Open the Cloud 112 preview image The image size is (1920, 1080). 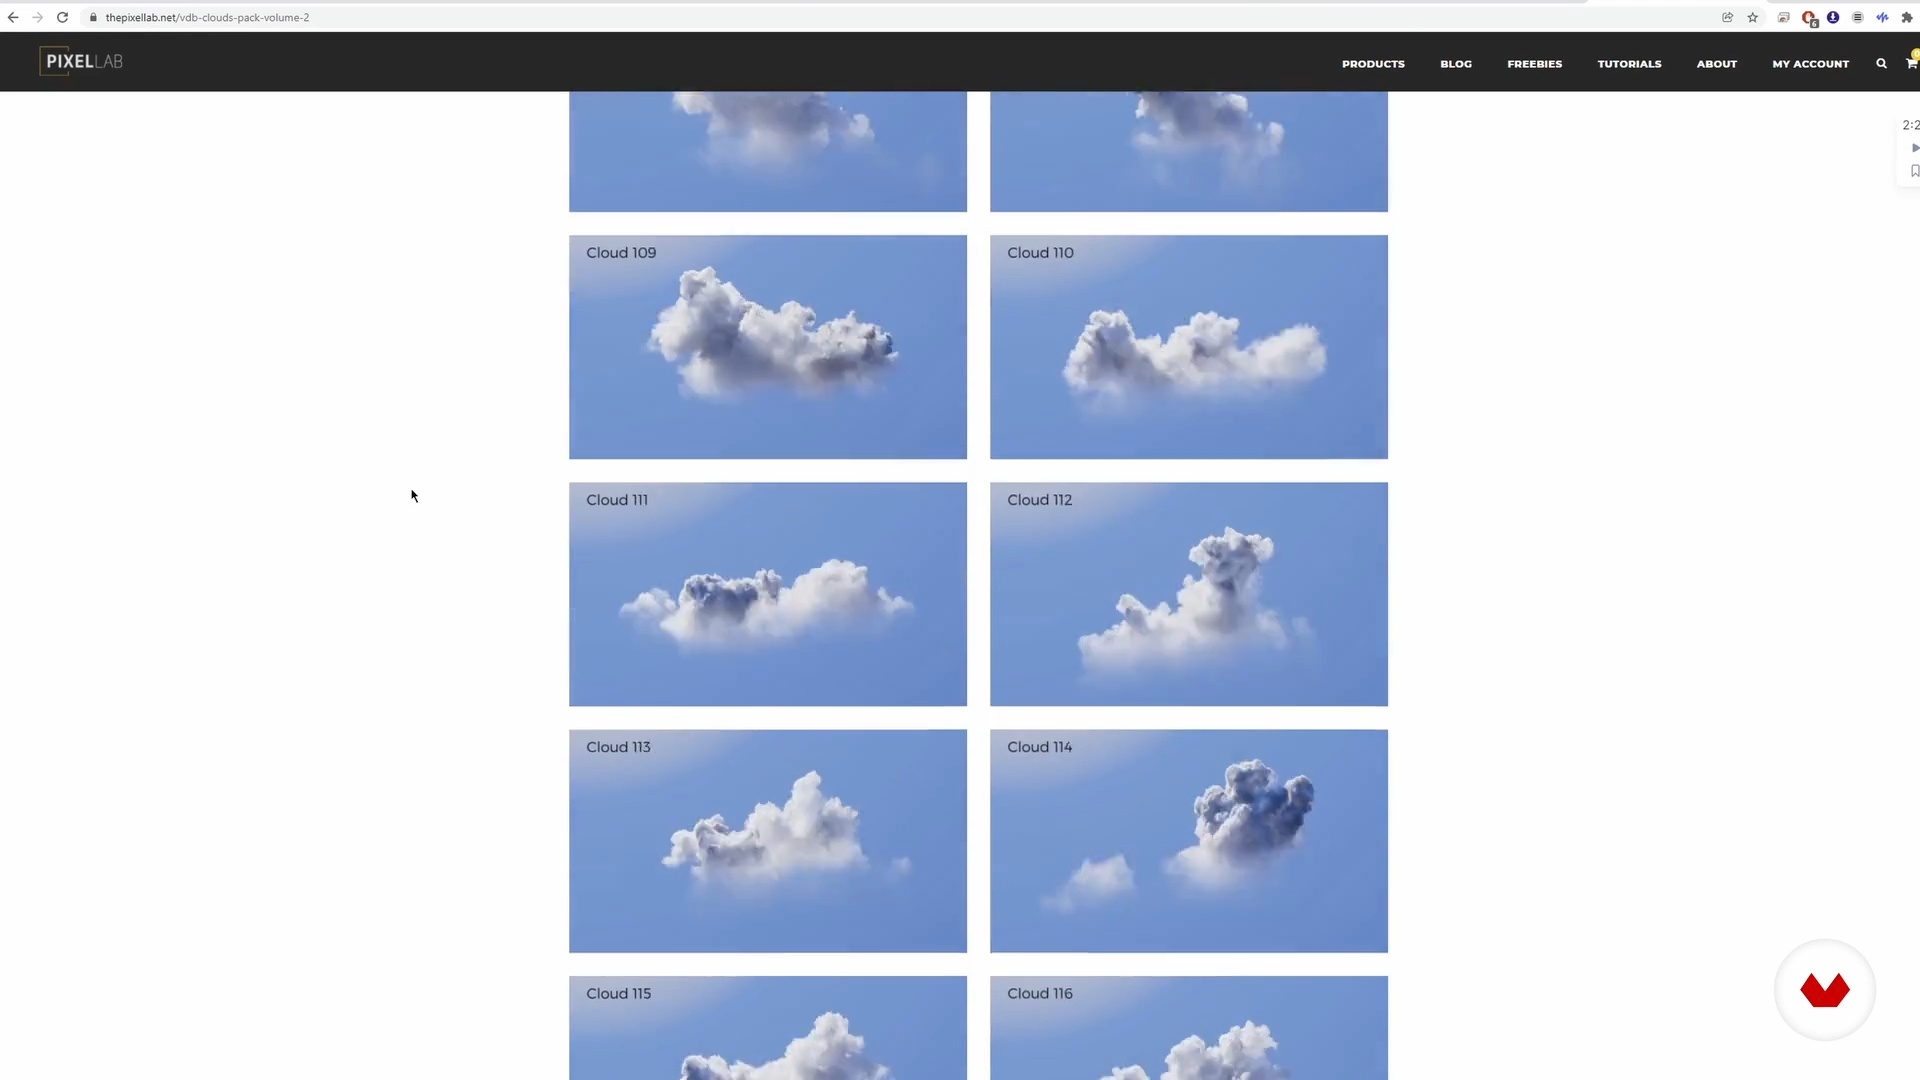click(x=1189, y=594)
